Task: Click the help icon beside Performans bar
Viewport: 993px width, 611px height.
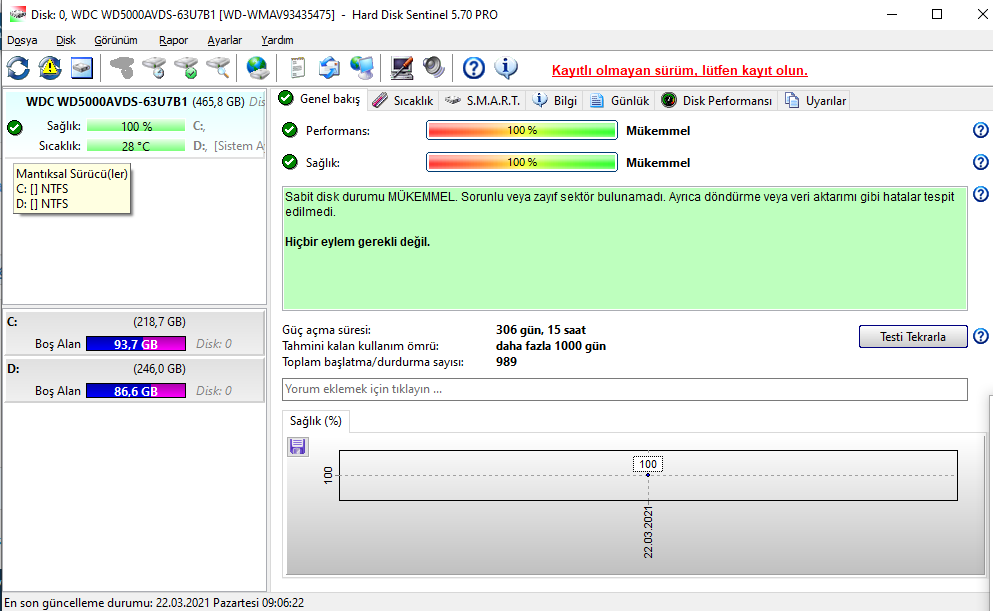Action: 980,130
